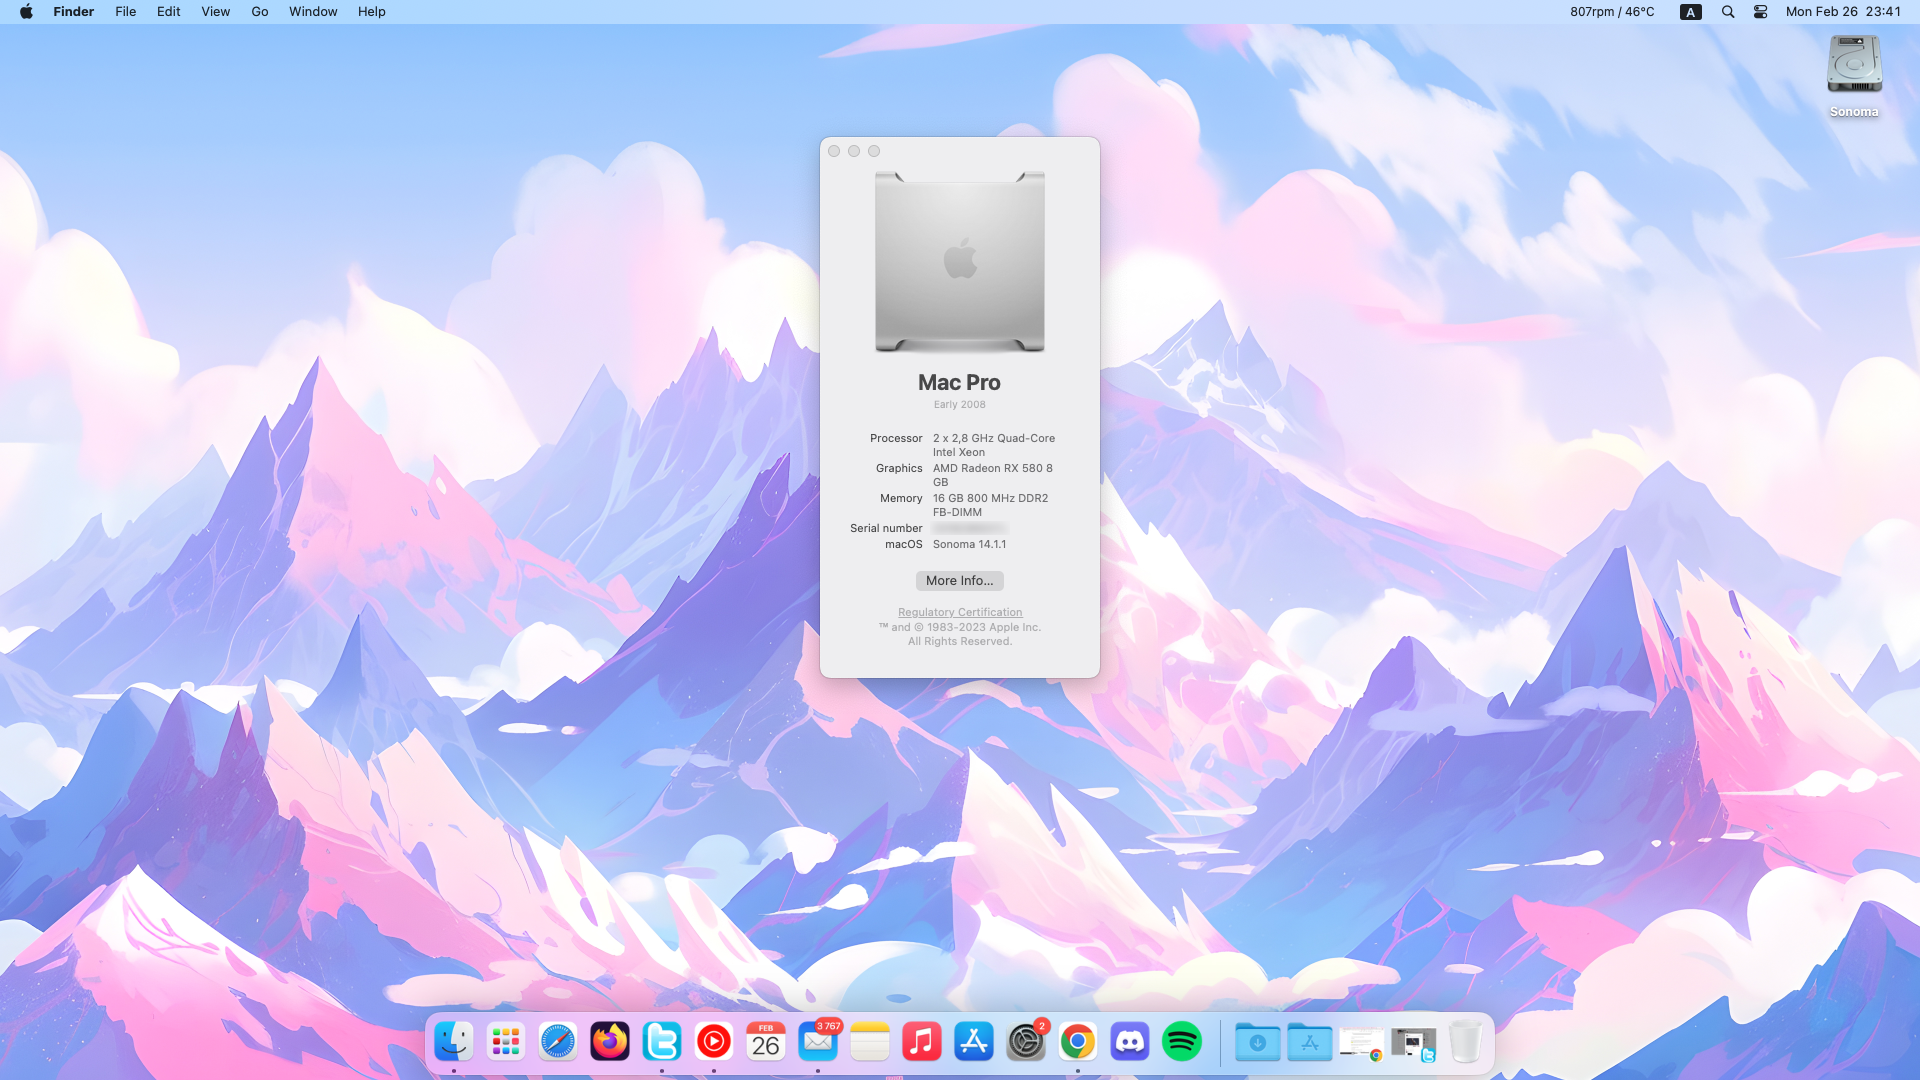Launch Google Chrome from the Dock
This screenshot has height=1080, width=1920.
(1078, 1042)
